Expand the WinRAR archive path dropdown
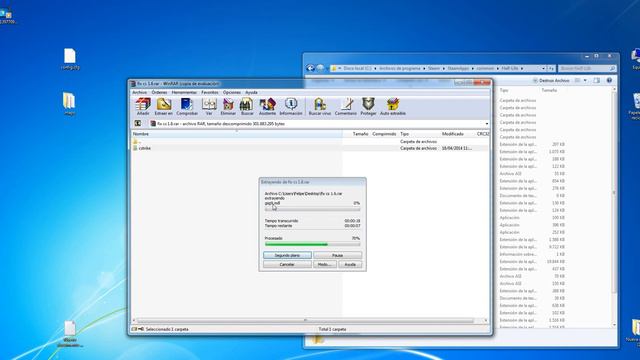Screen dimensions: 640x360 point(487,124)
